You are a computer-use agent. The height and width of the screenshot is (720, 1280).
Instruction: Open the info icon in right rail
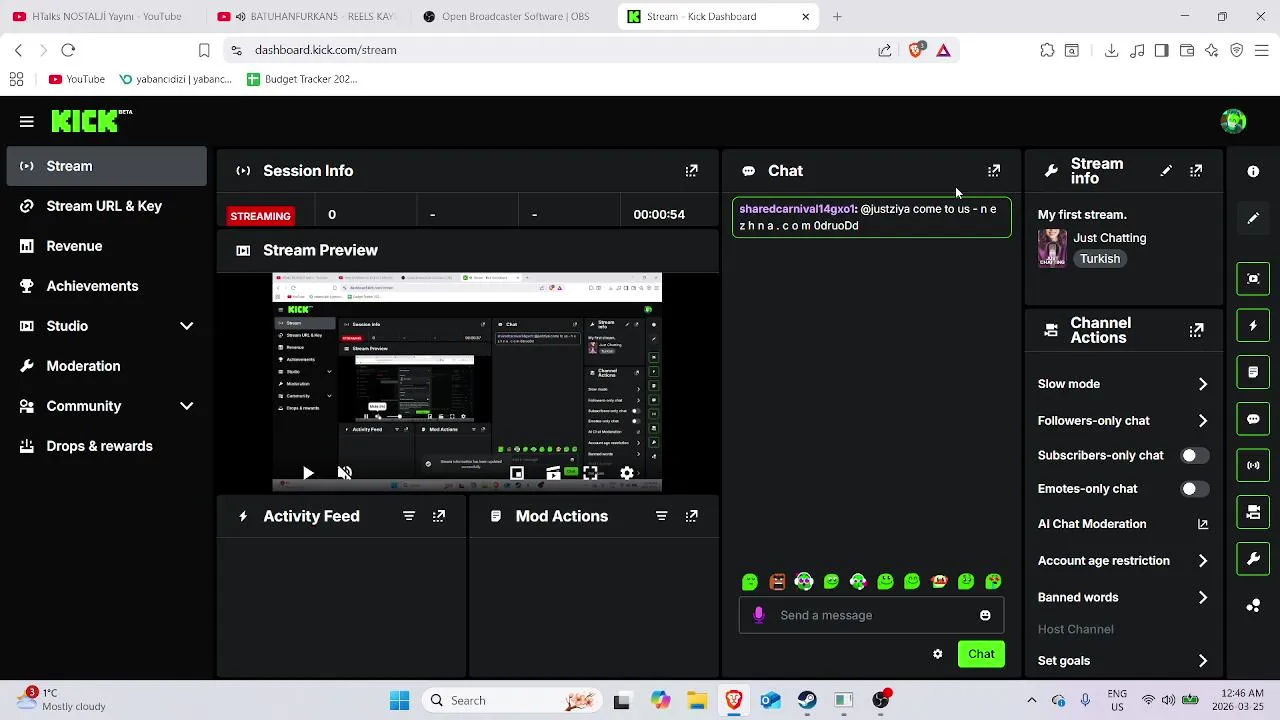(x=1253, y=172)
